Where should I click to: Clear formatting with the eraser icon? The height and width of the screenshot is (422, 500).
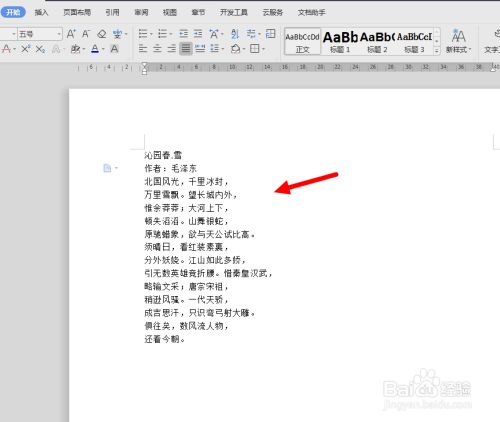pos(102,34)
